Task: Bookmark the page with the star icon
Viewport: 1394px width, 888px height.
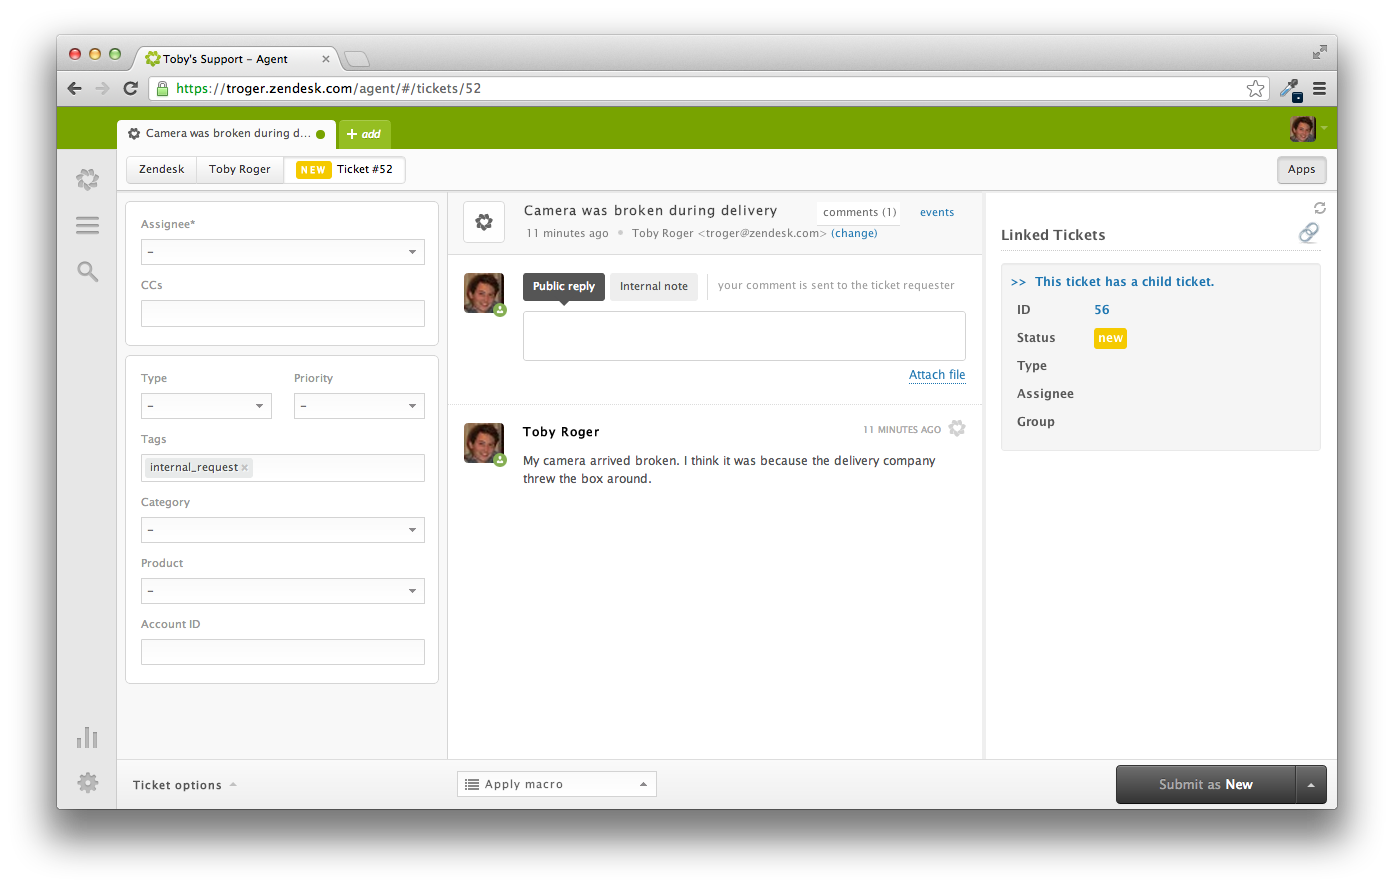Action: pyautogui.click(x=1255, y=89)
